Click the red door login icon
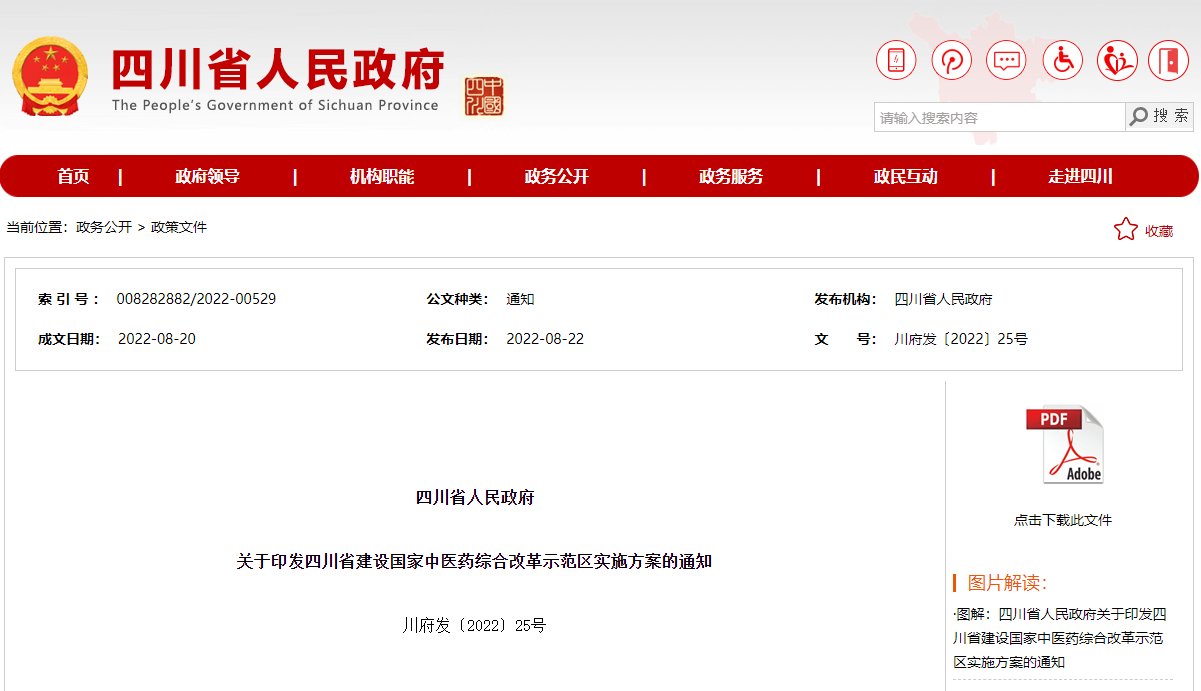This screenshot has width=1201, height=691. tap(1168, 61)
